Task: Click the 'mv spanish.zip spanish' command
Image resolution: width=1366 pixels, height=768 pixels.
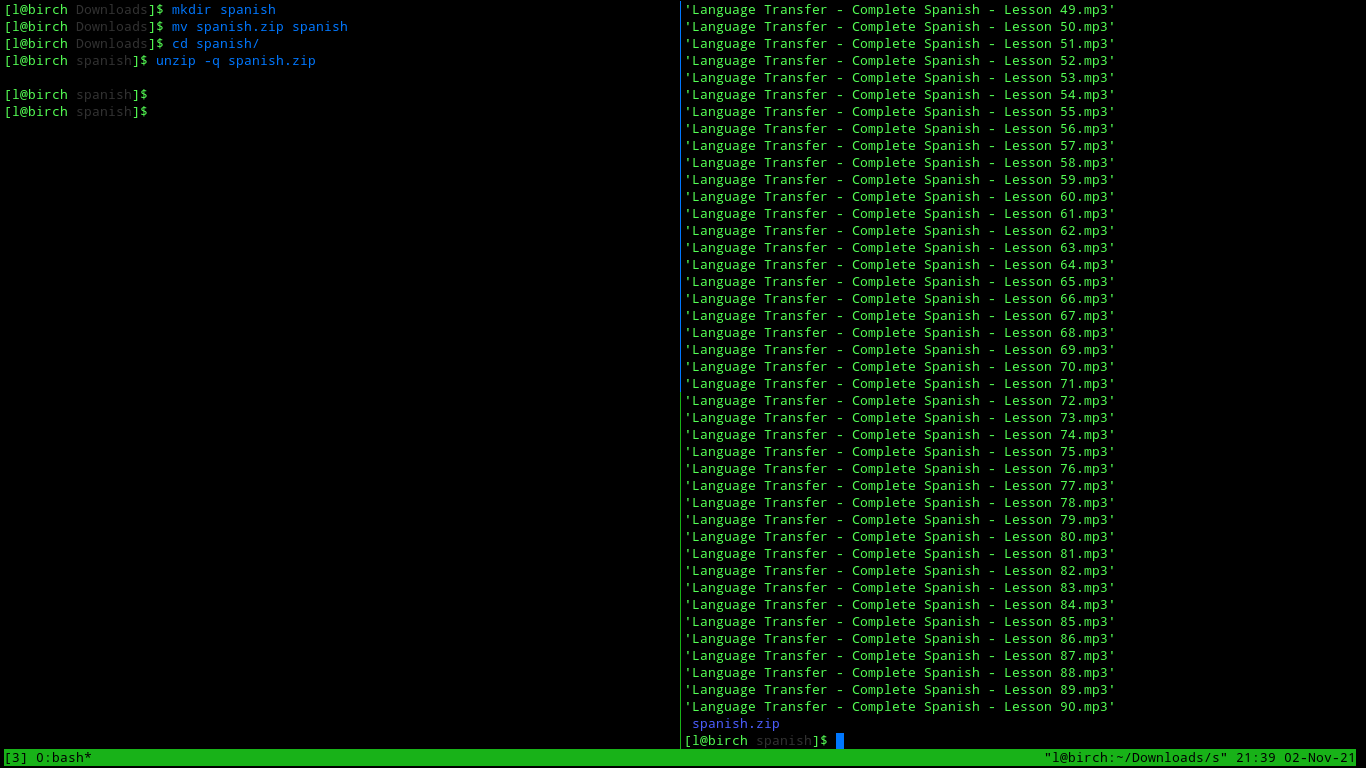Action: (x=260, y=27)
